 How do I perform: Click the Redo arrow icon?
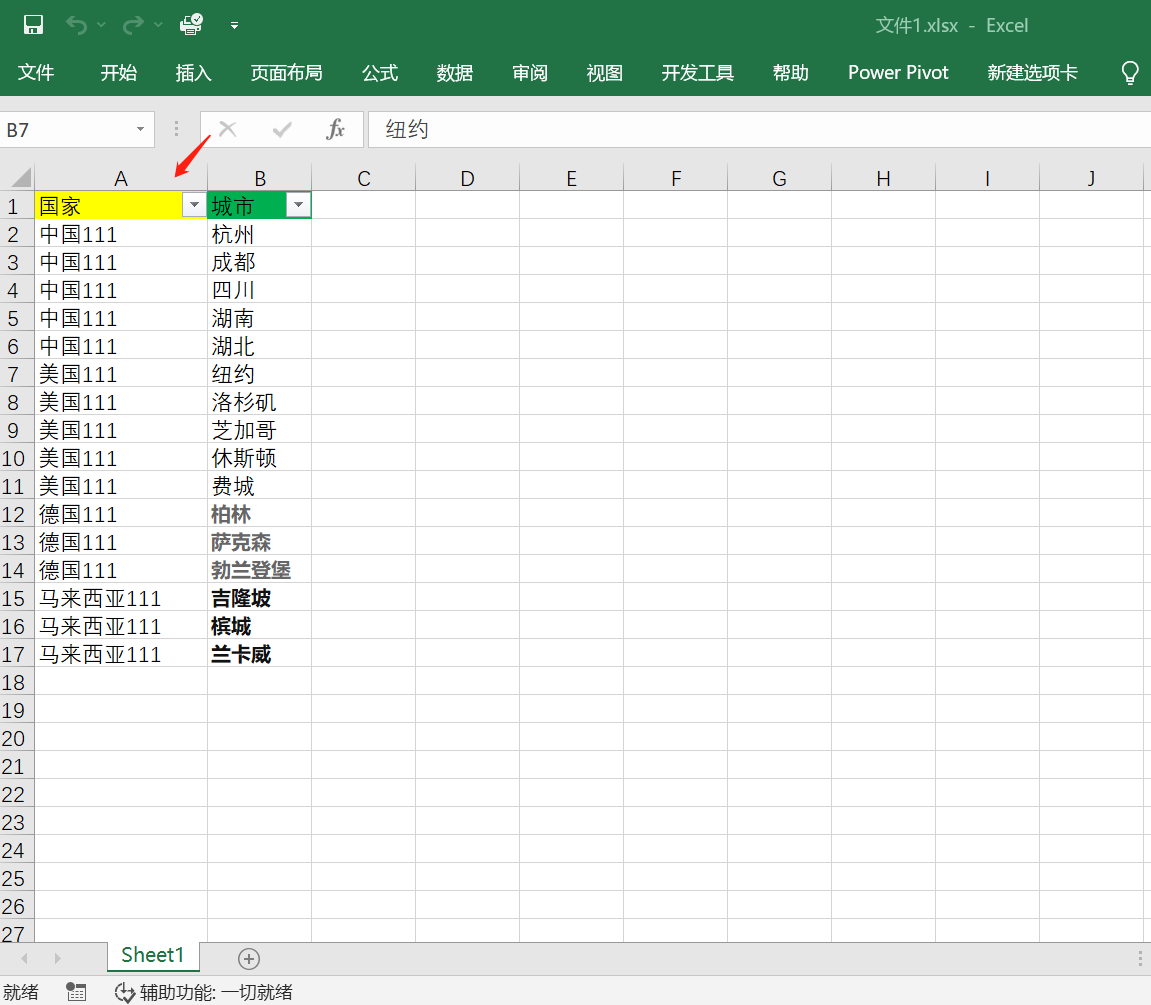click(133, 25)
